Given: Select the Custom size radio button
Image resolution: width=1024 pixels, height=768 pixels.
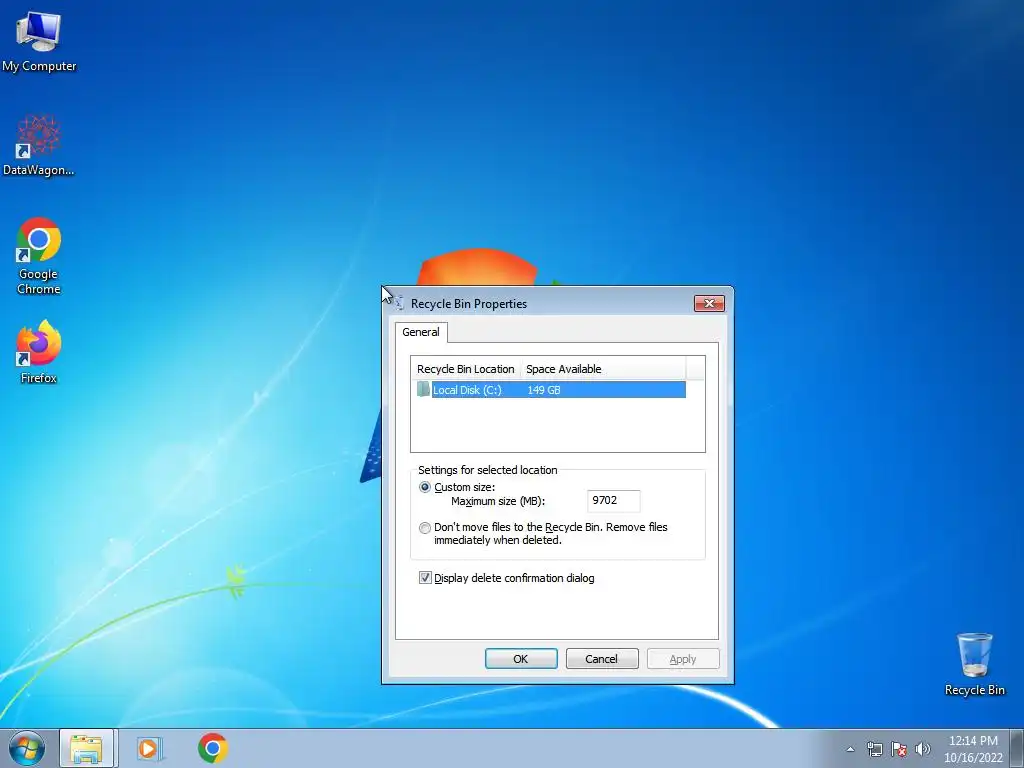Looking at the screenshot, I should (x=425, y=487).
